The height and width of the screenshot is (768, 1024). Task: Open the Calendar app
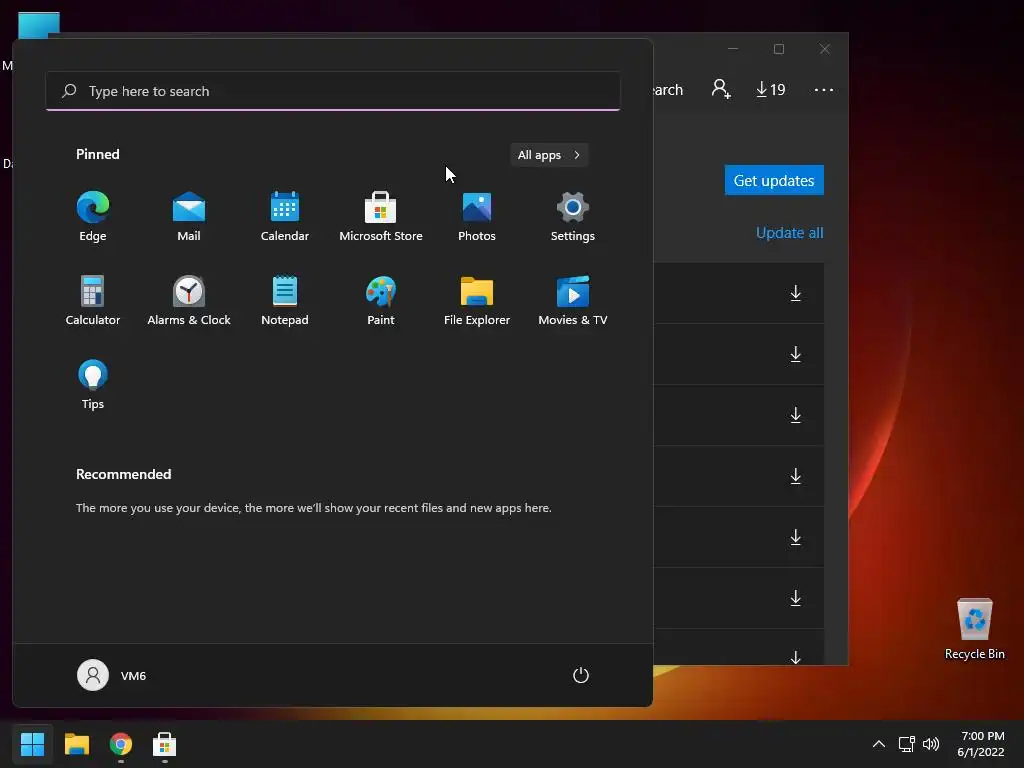coord(285,216)
